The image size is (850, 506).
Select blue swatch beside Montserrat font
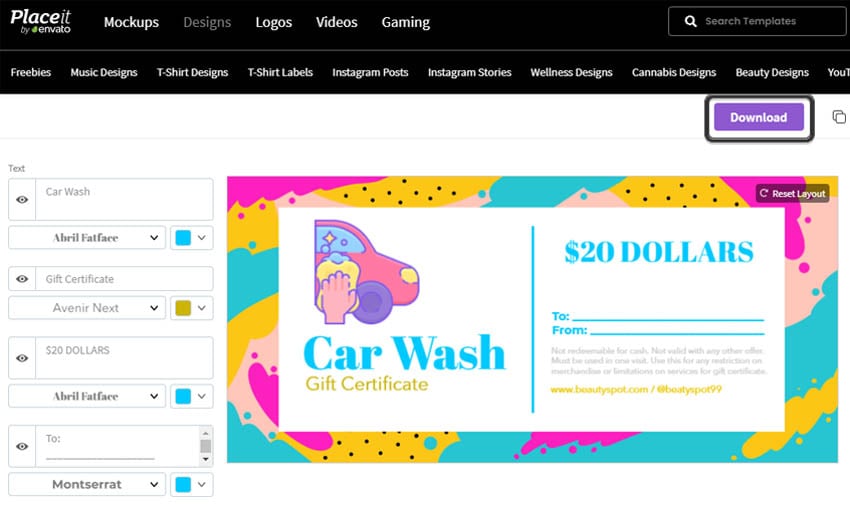click(x=183, y=484)
